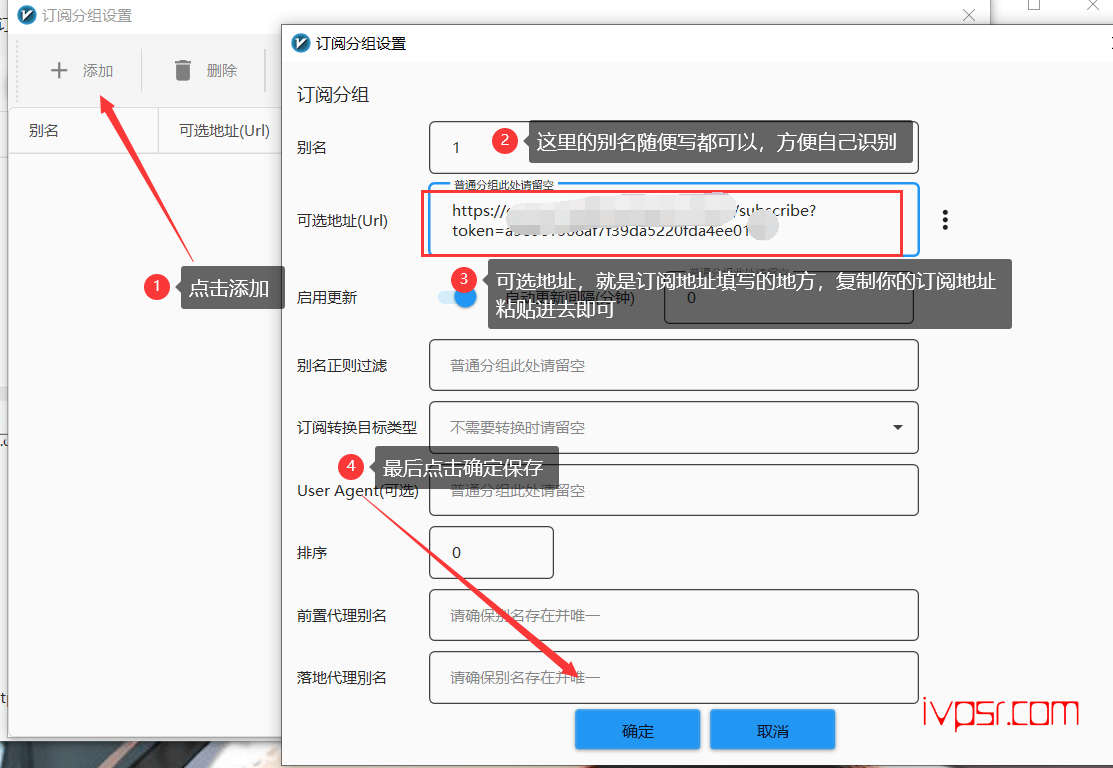Click the v2rayN logo in the background window title
The image size is (1113, 768).
tap(27, 15)
